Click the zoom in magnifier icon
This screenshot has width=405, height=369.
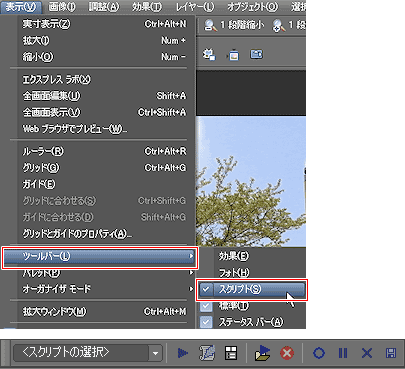(279, 25)
